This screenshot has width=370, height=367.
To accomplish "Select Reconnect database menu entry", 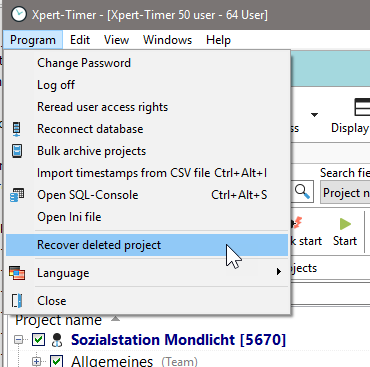I will click(147, 129).
